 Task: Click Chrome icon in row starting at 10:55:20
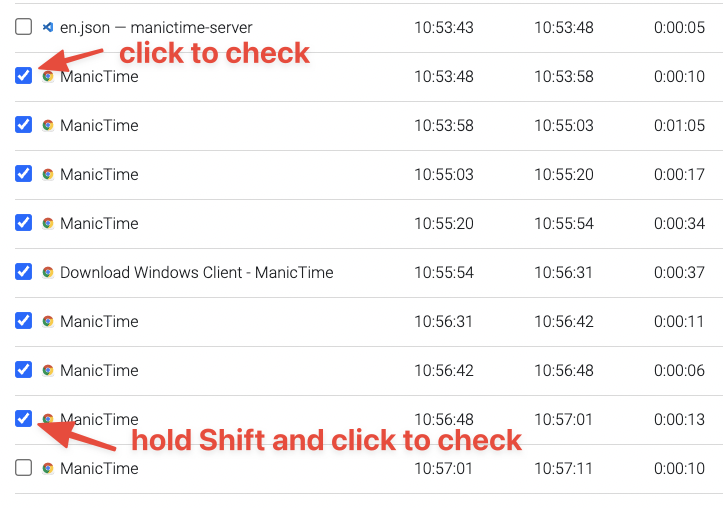pyautogui.click(x=47, y=224)
